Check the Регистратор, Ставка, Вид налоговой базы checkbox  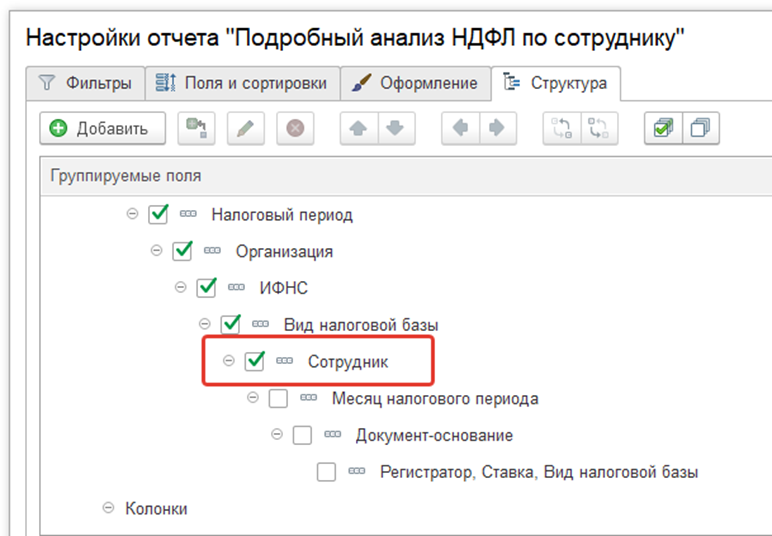point(326,472)
